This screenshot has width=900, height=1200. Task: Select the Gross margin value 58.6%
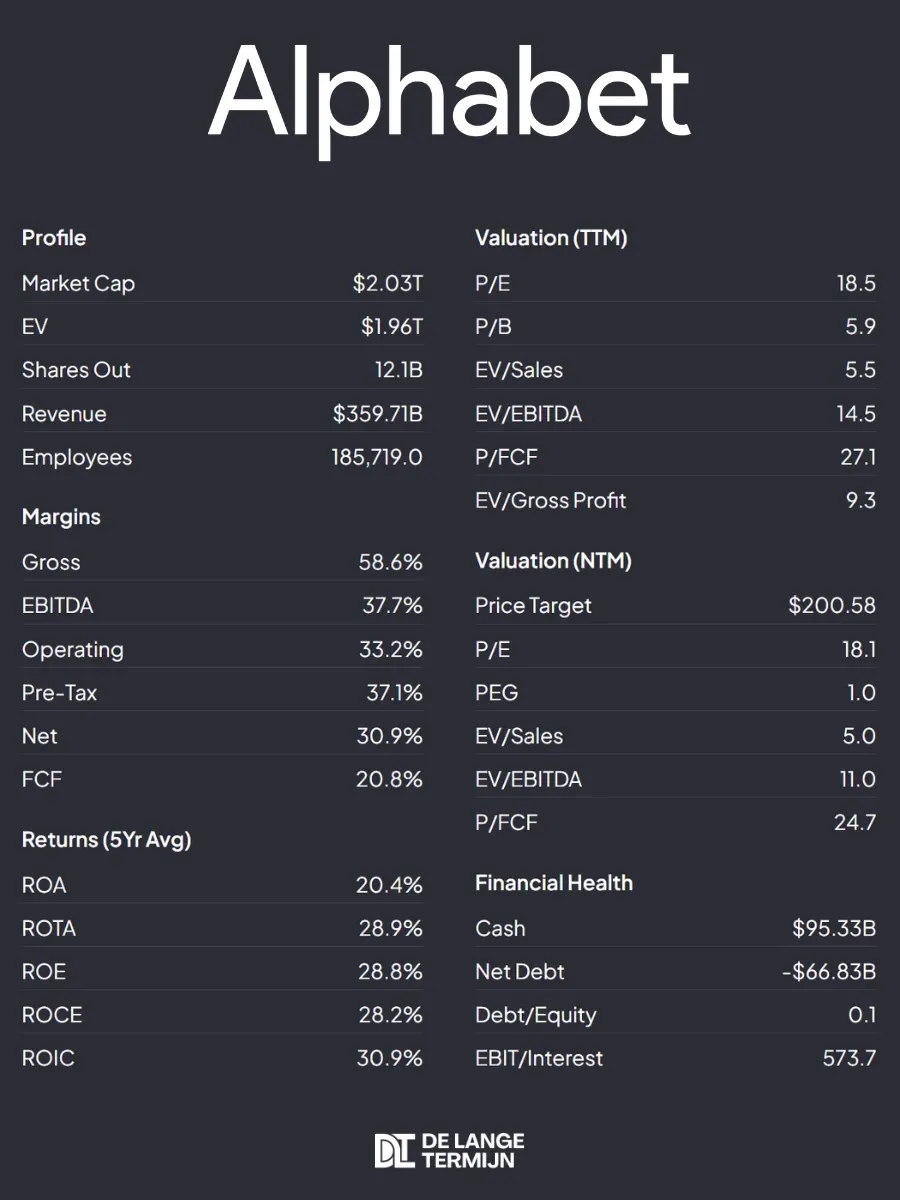click(x=391, y=562)
